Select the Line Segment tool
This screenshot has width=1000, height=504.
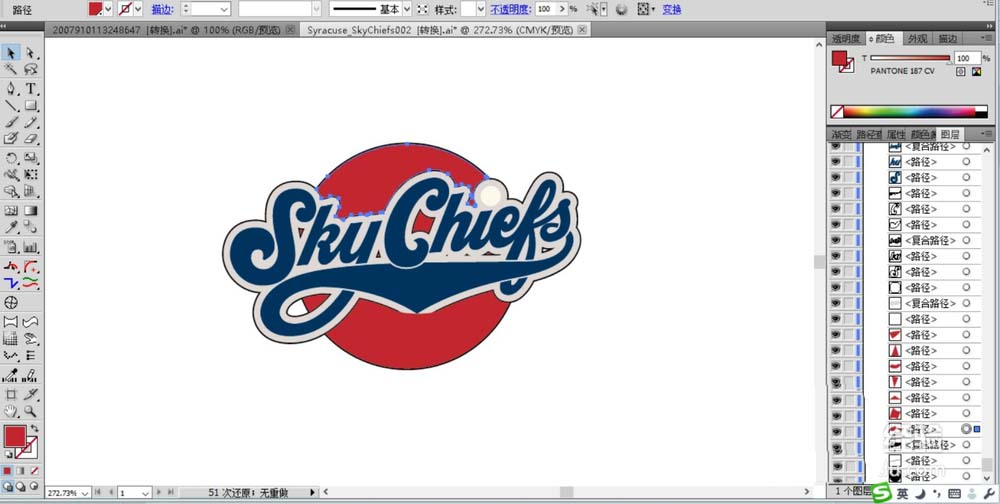click(11, 106)
